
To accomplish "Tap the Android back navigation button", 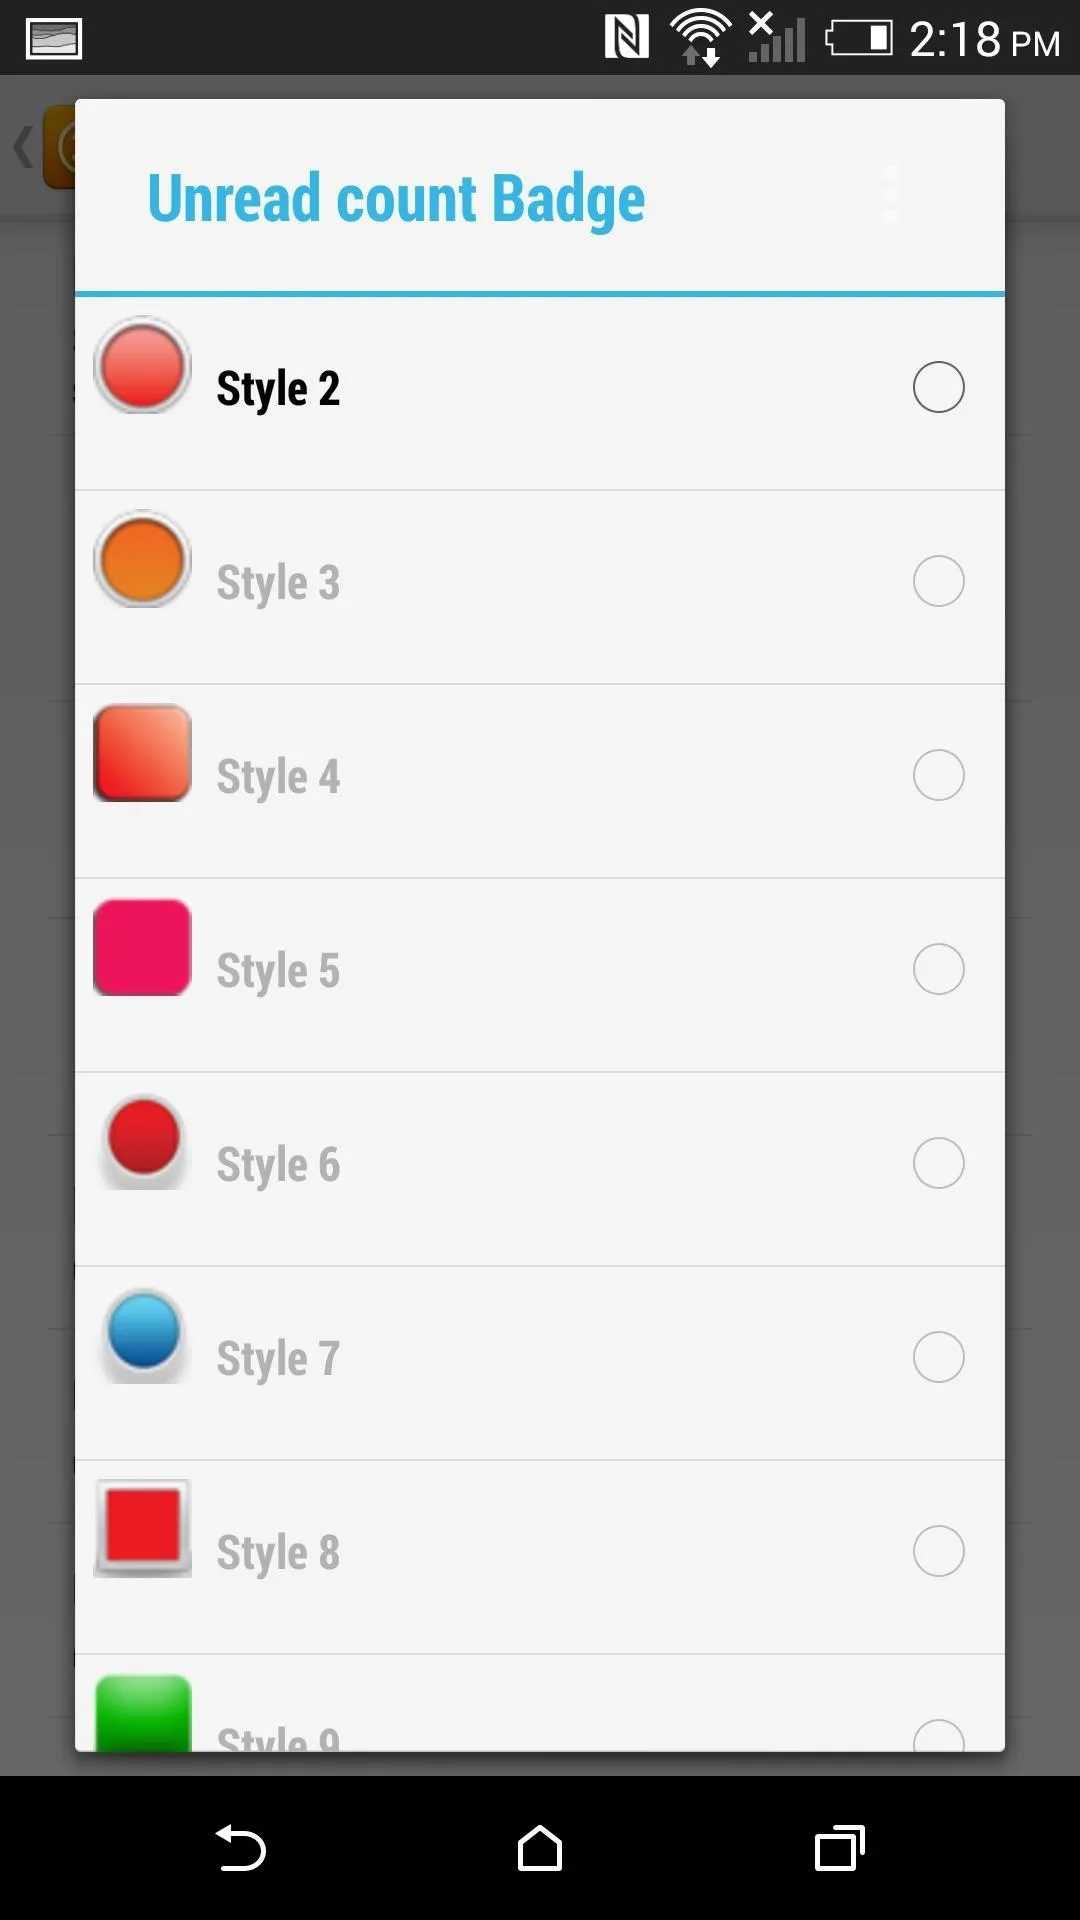I will [x=240, y=1848].
